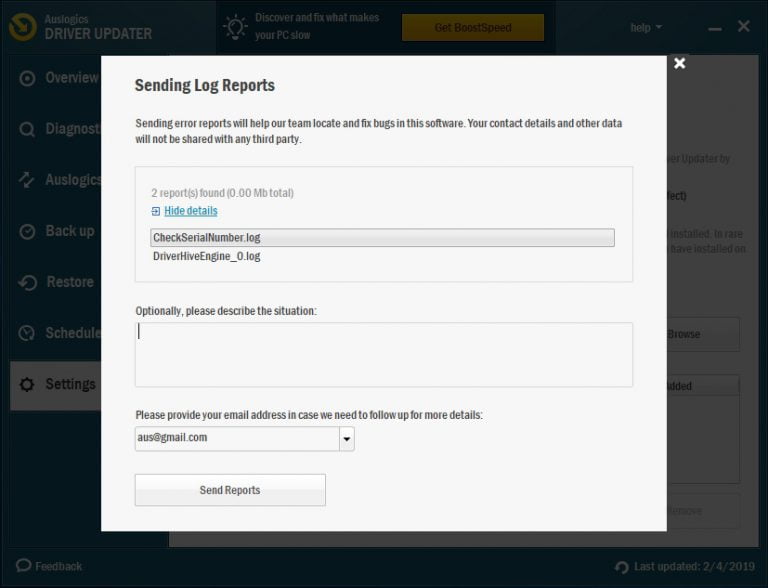768x588 pixels.
Task: Click the lightbulb icon in header
Action: click(235, 27)
